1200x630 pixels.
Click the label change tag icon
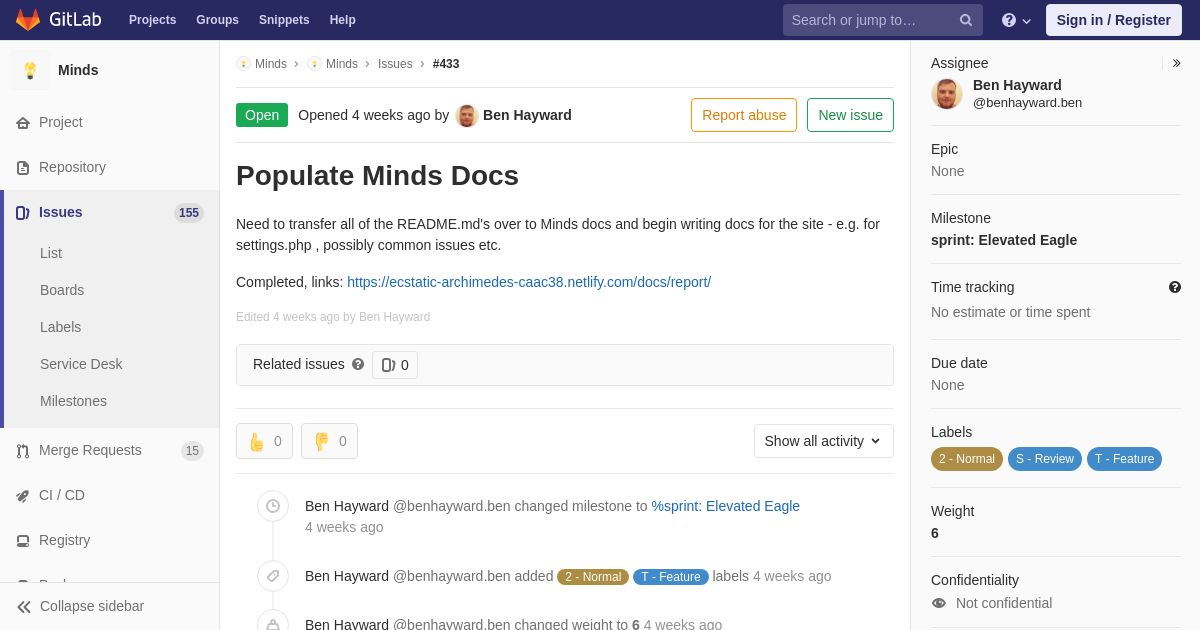point(273,576)
